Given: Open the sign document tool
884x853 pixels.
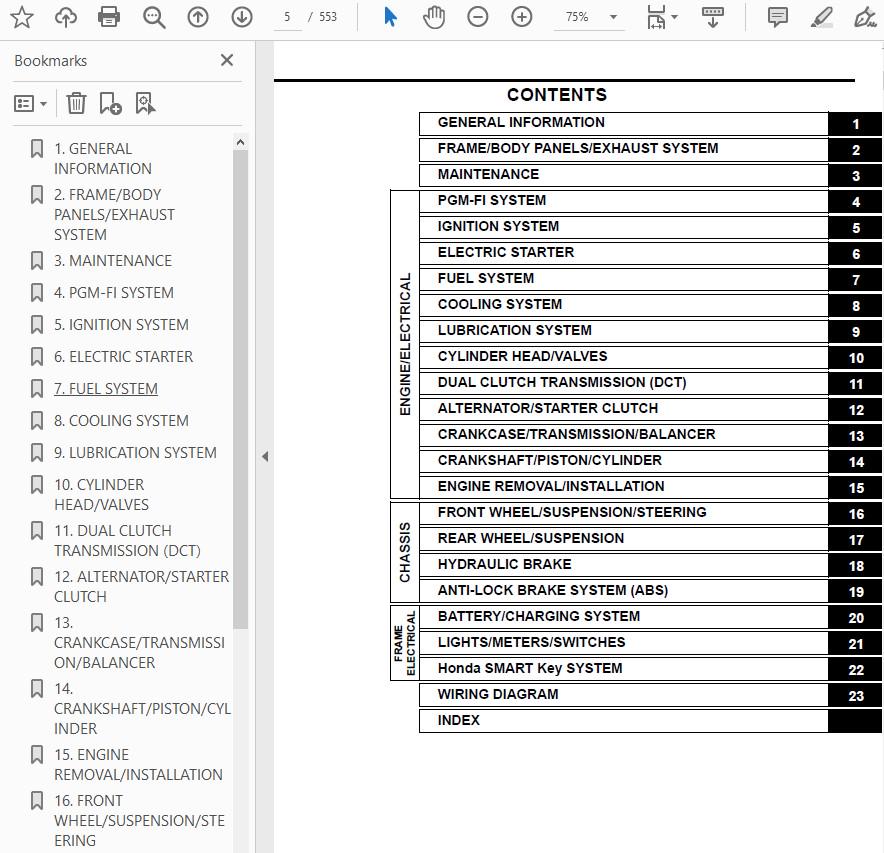Looking at the screenshot, I should coord(864,17).
